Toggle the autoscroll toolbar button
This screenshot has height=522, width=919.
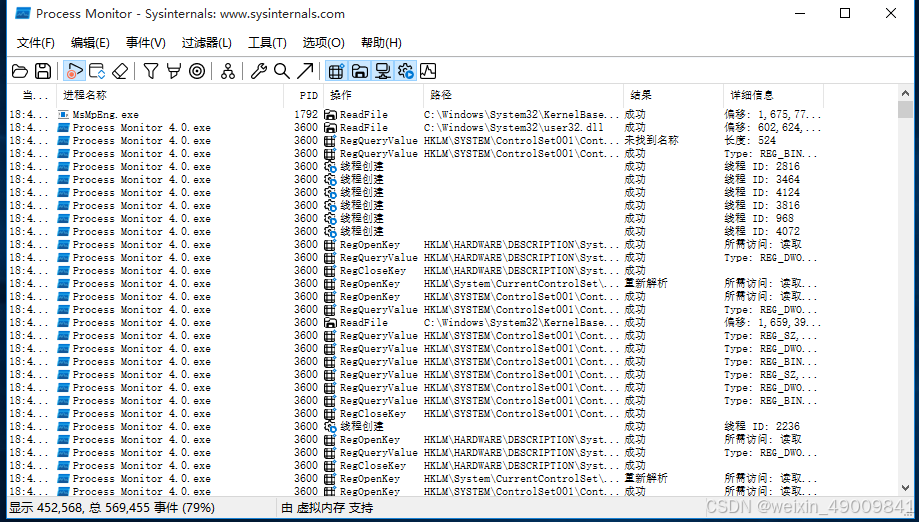(97, 71)
